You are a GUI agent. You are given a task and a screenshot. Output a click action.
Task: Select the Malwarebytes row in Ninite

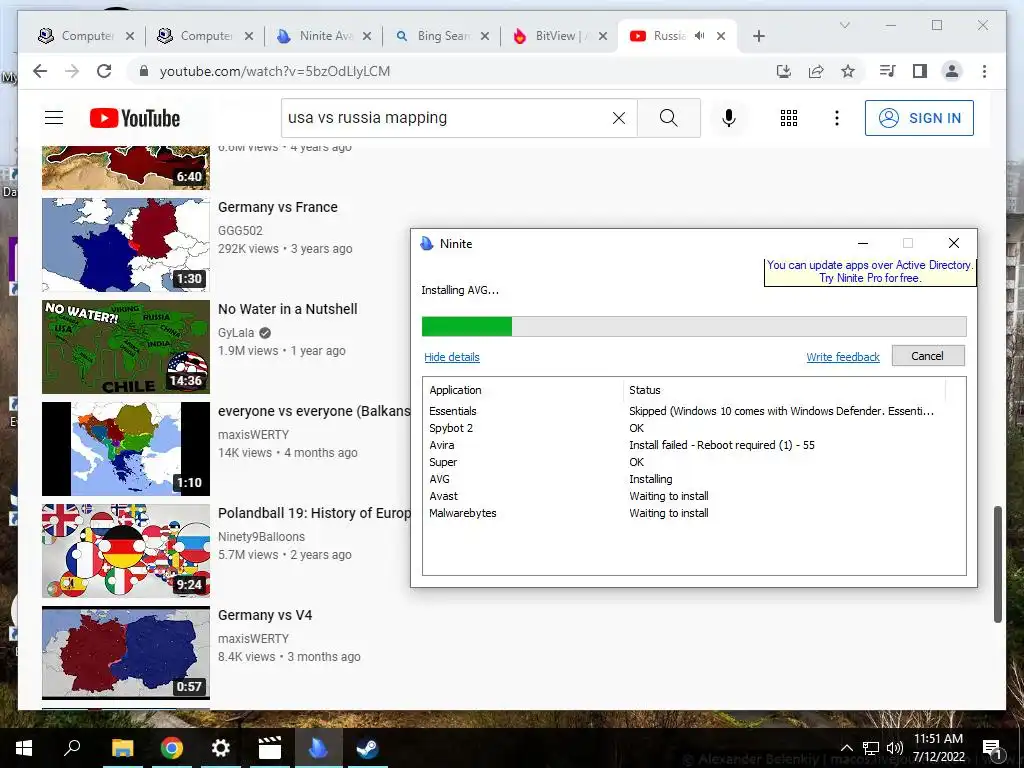coord(694,513)
